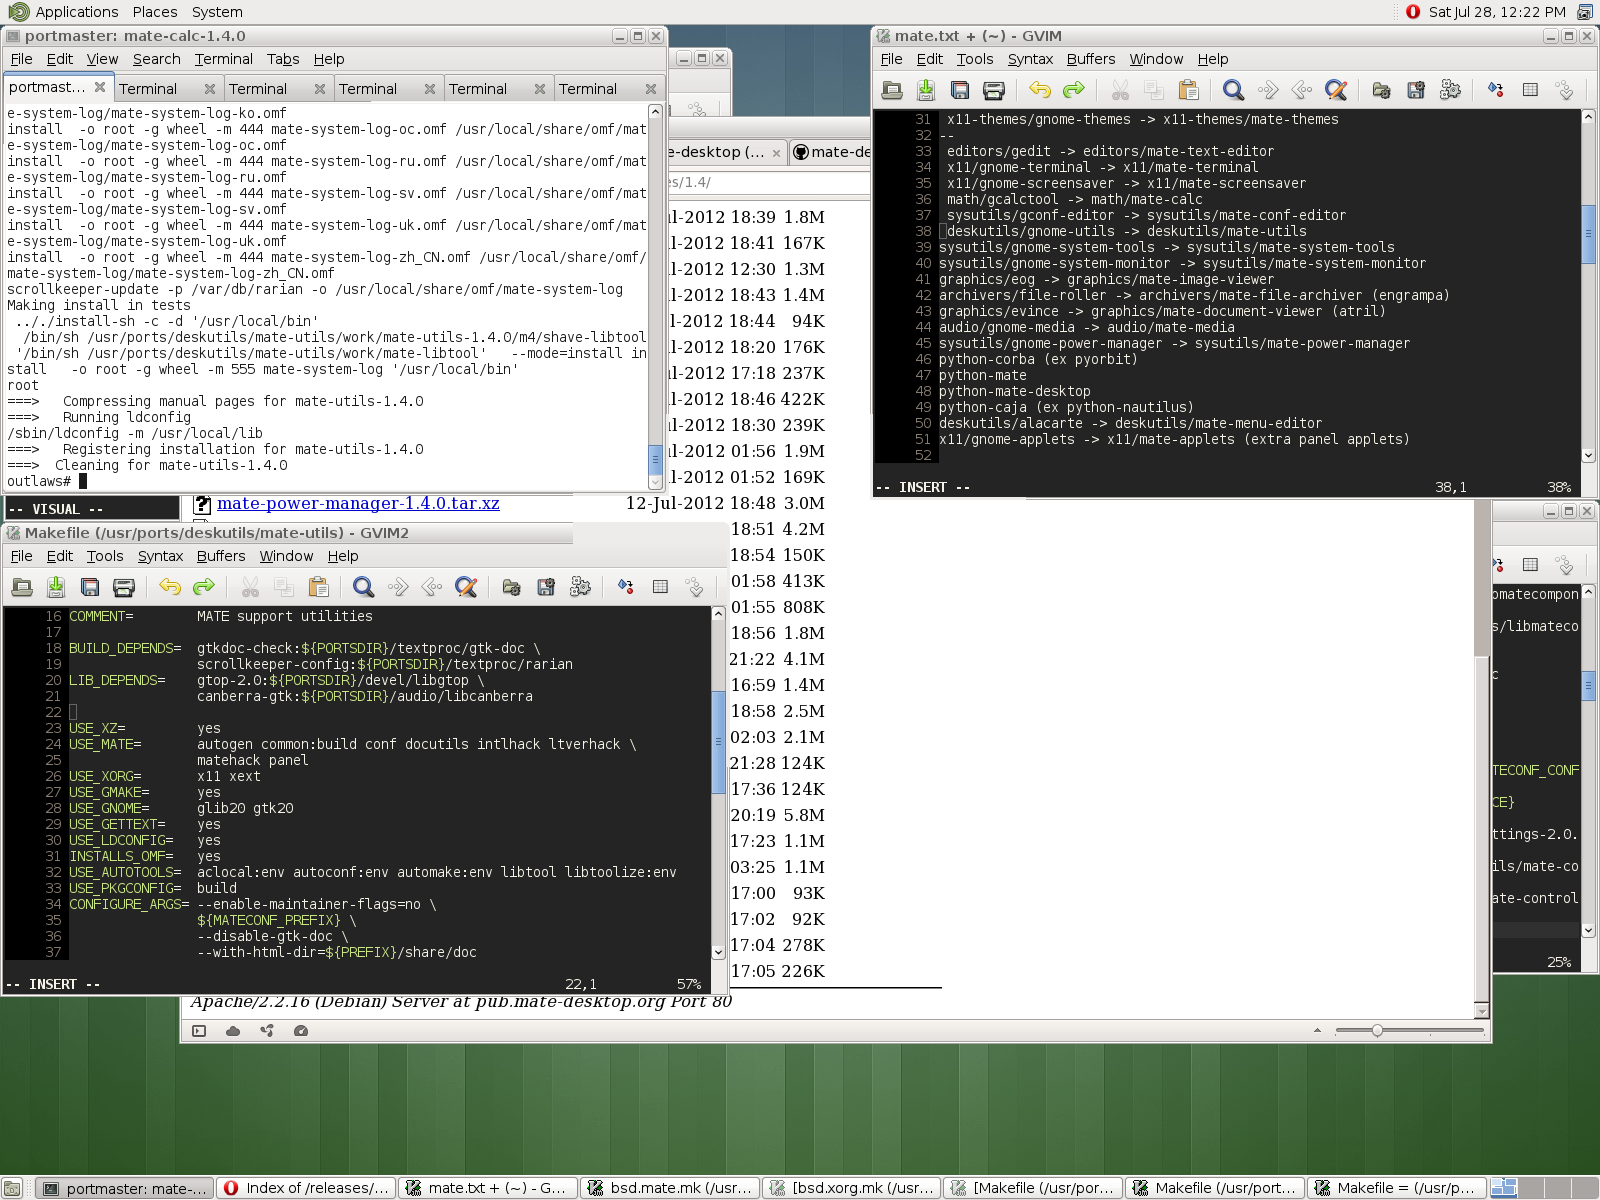This screenshot has width=1600, height=1200.
Task: Open mate-power-manager-1.4.0.tar.xz download link
Action: click(x=358, y=503)
